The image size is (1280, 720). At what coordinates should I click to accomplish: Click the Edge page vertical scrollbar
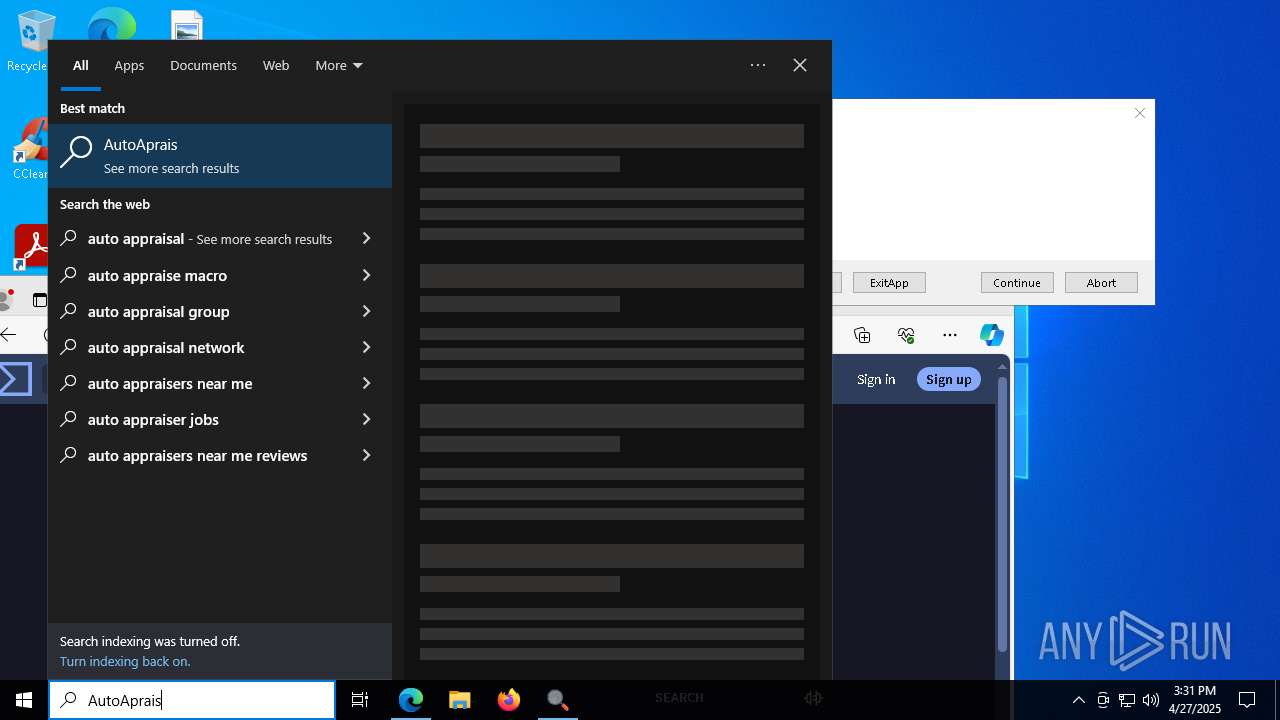click(1002, 515)
